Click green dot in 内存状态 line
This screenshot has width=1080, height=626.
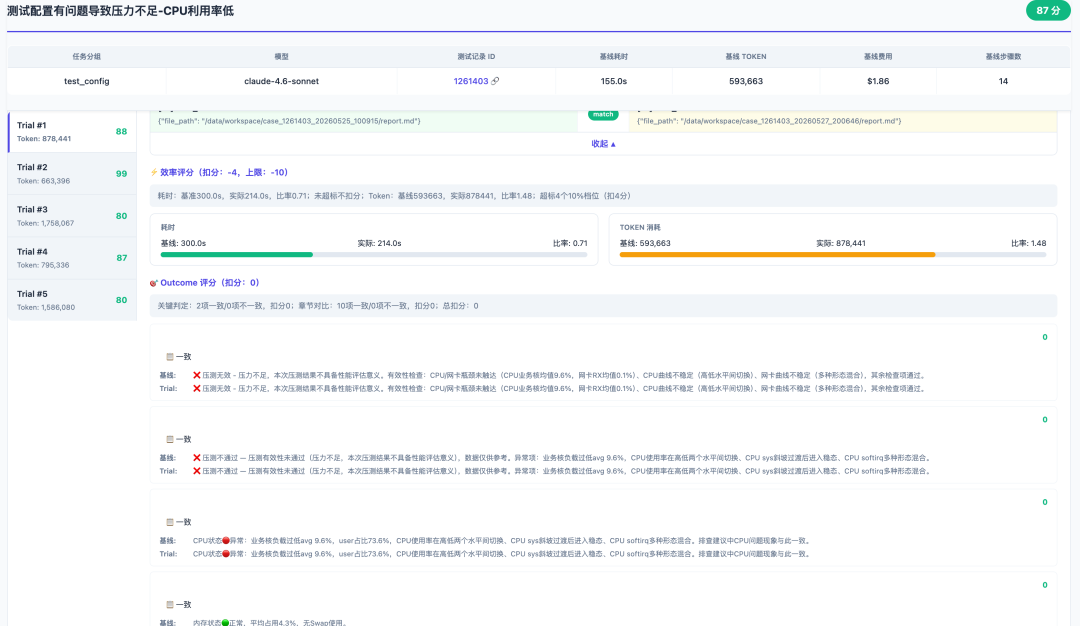pyautogui.click(x=226, y=623)
